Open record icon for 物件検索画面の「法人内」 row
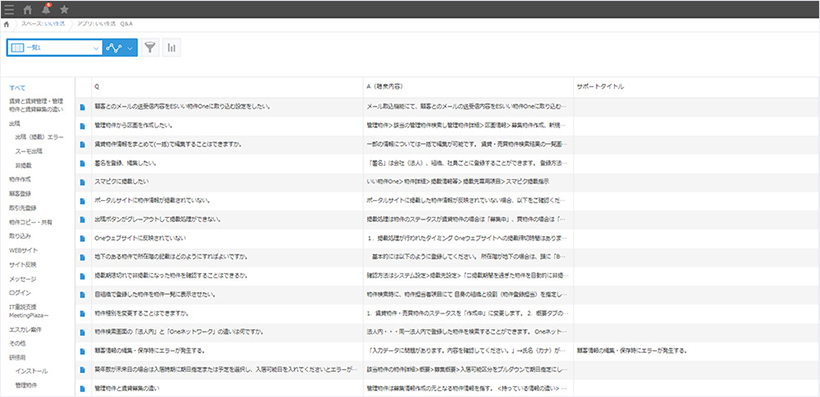Screen dimensions: 820x397 [x=82, y=333]
